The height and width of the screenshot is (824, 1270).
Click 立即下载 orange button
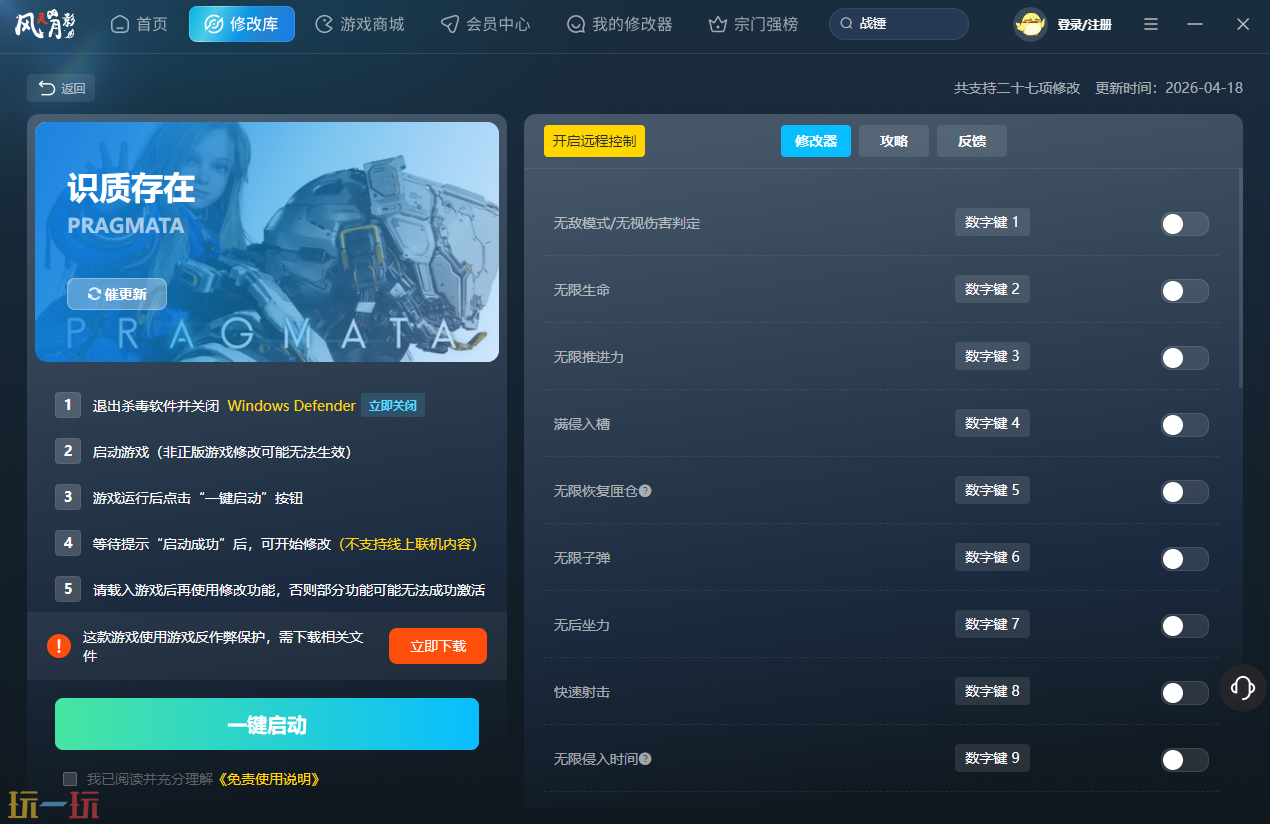point(438,646)
